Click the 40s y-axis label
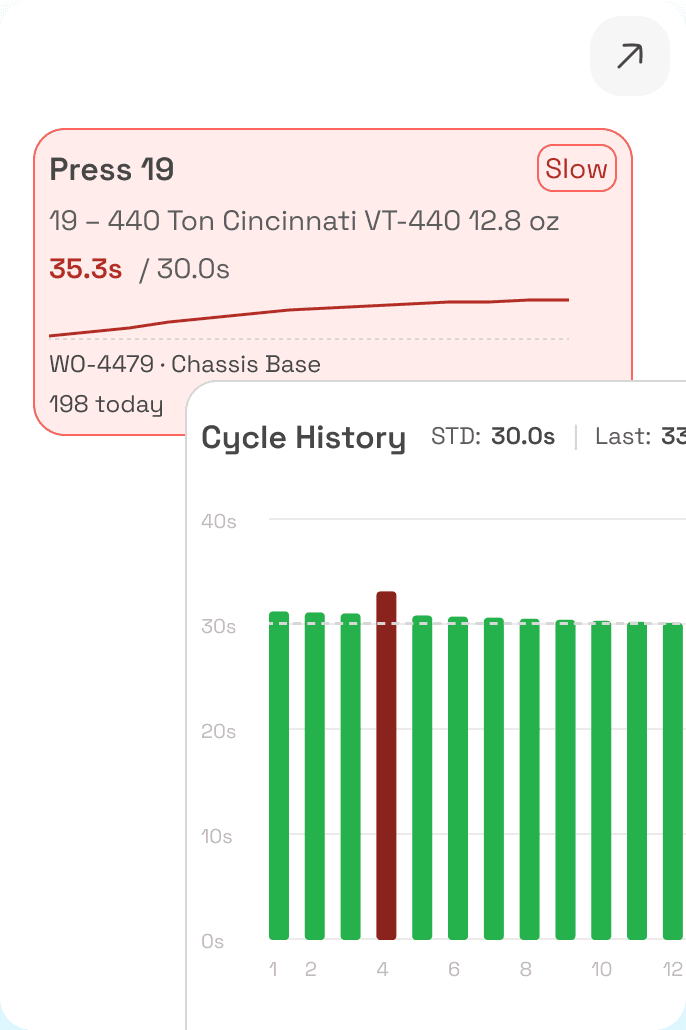The image size is (686, 1030). 219,522
